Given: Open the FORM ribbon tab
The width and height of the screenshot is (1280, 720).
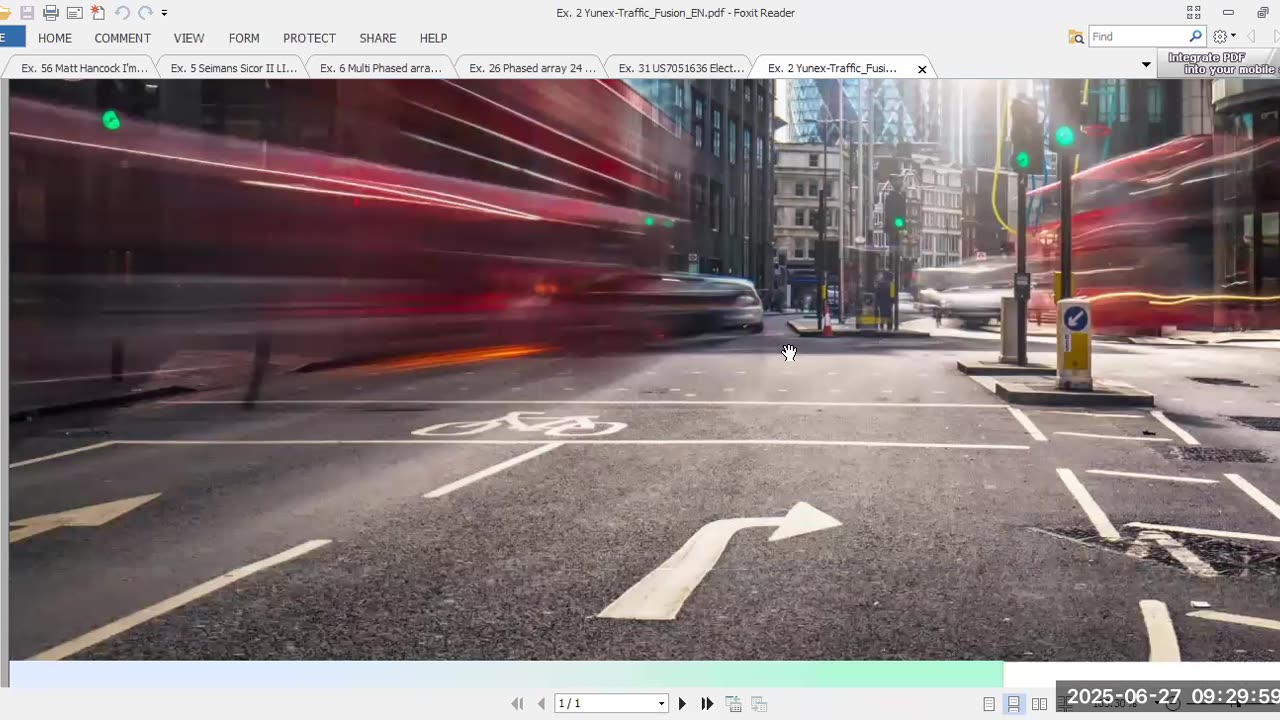Looking at the screenshot, I should pyautogui.click(x=244, y=38).
